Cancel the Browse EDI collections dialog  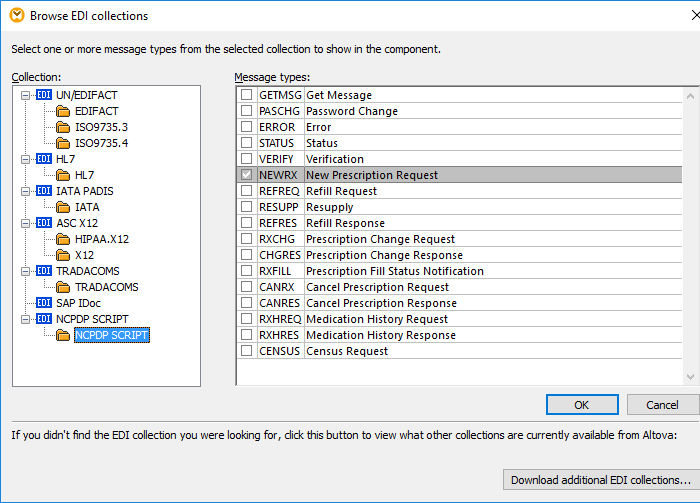(x=662, y=405)
